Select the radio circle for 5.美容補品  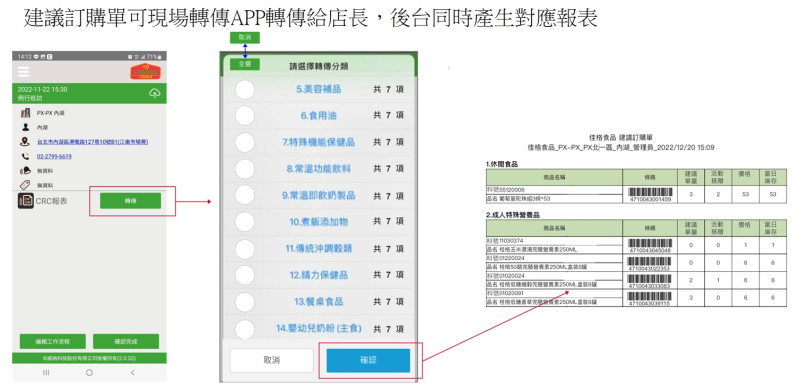coord(245,90)
